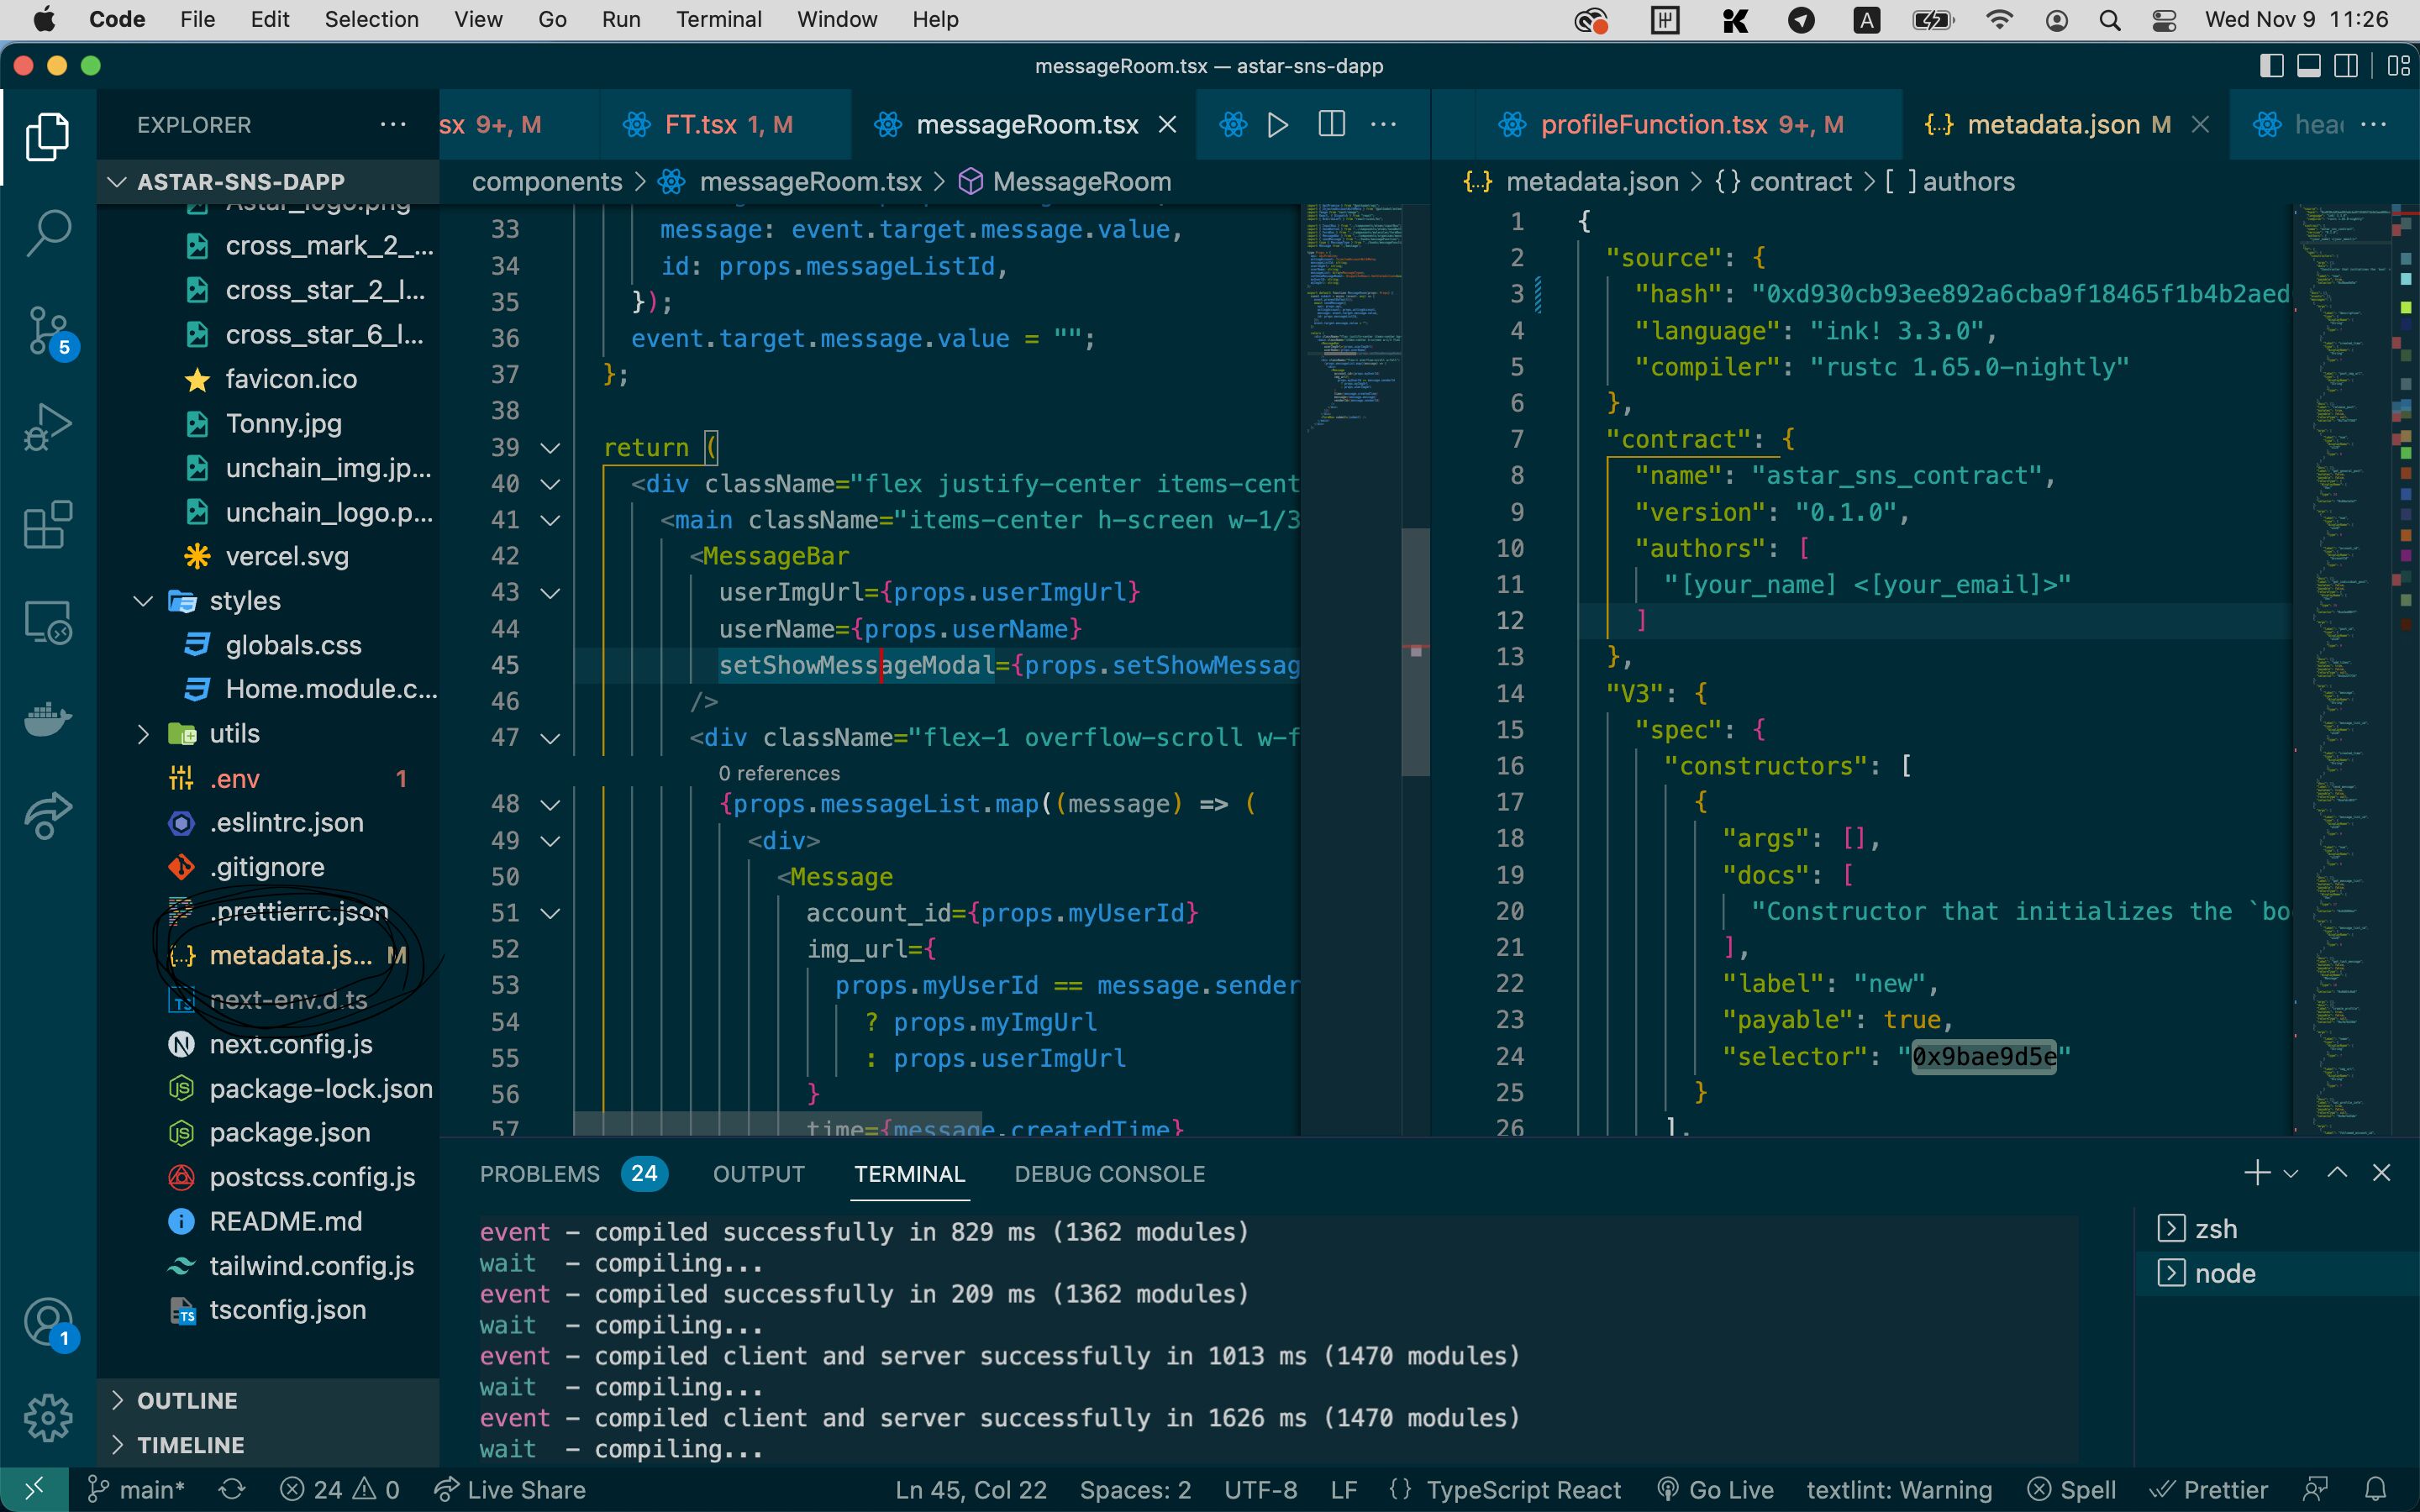Toggle the secondary side bar layout button

2346,66
